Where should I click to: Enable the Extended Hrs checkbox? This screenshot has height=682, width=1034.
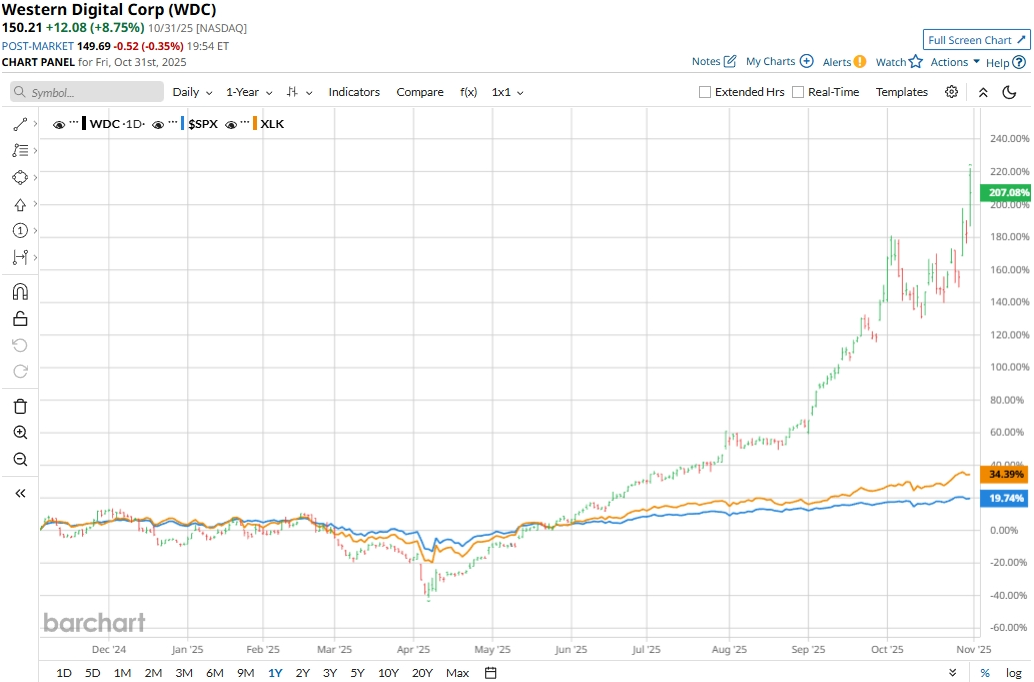coord(704,92)
